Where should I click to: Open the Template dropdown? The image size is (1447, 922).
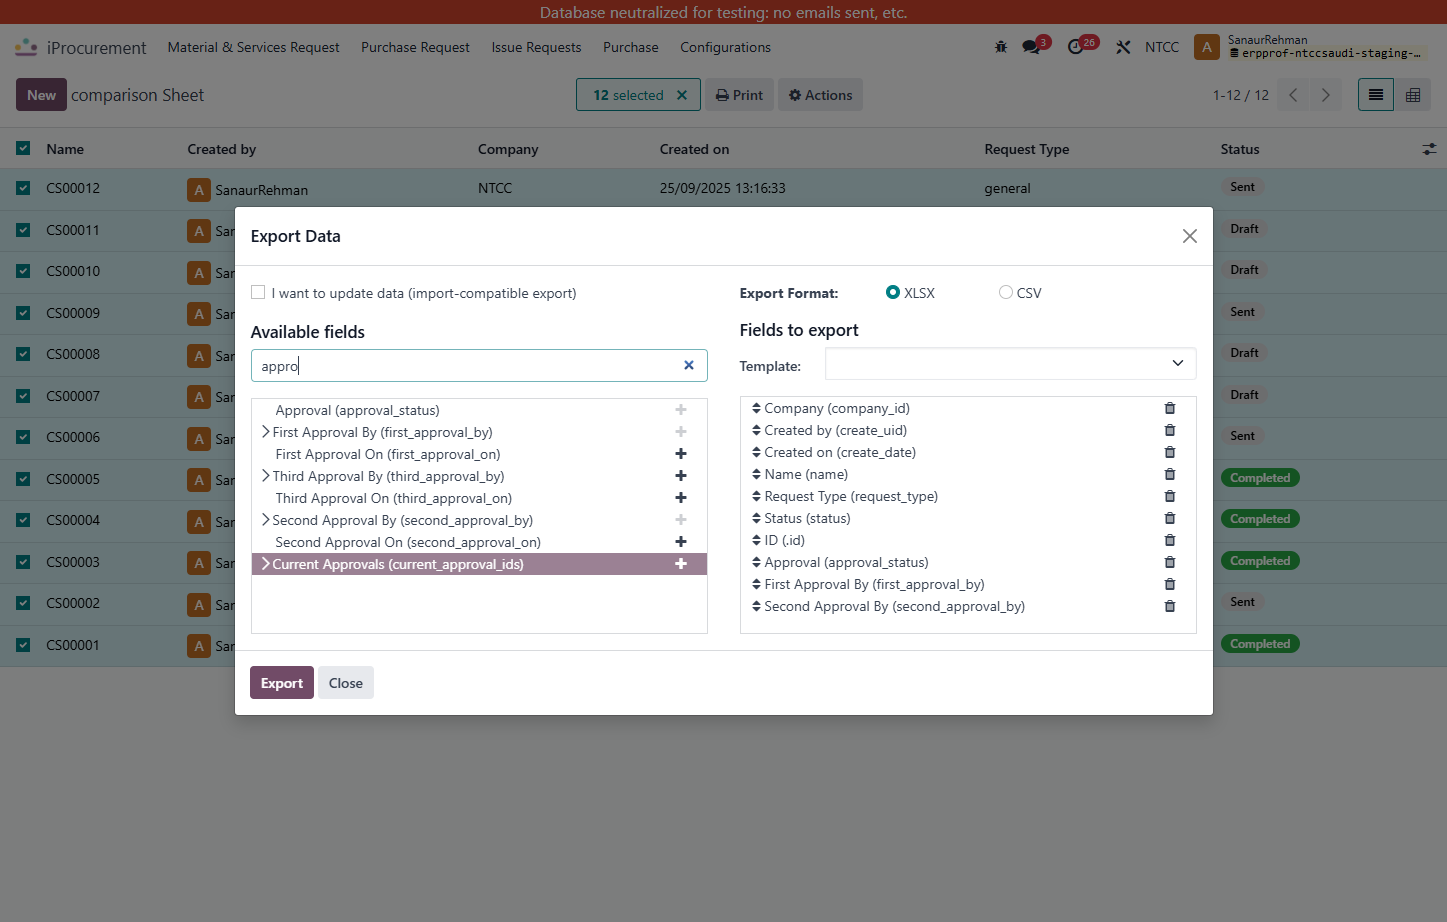[1010, 364]
